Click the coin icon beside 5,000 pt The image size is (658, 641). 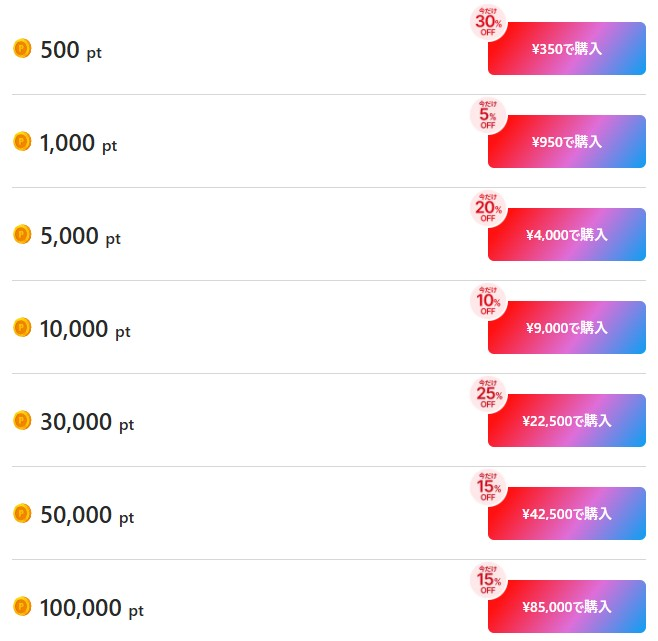(22, 234)
